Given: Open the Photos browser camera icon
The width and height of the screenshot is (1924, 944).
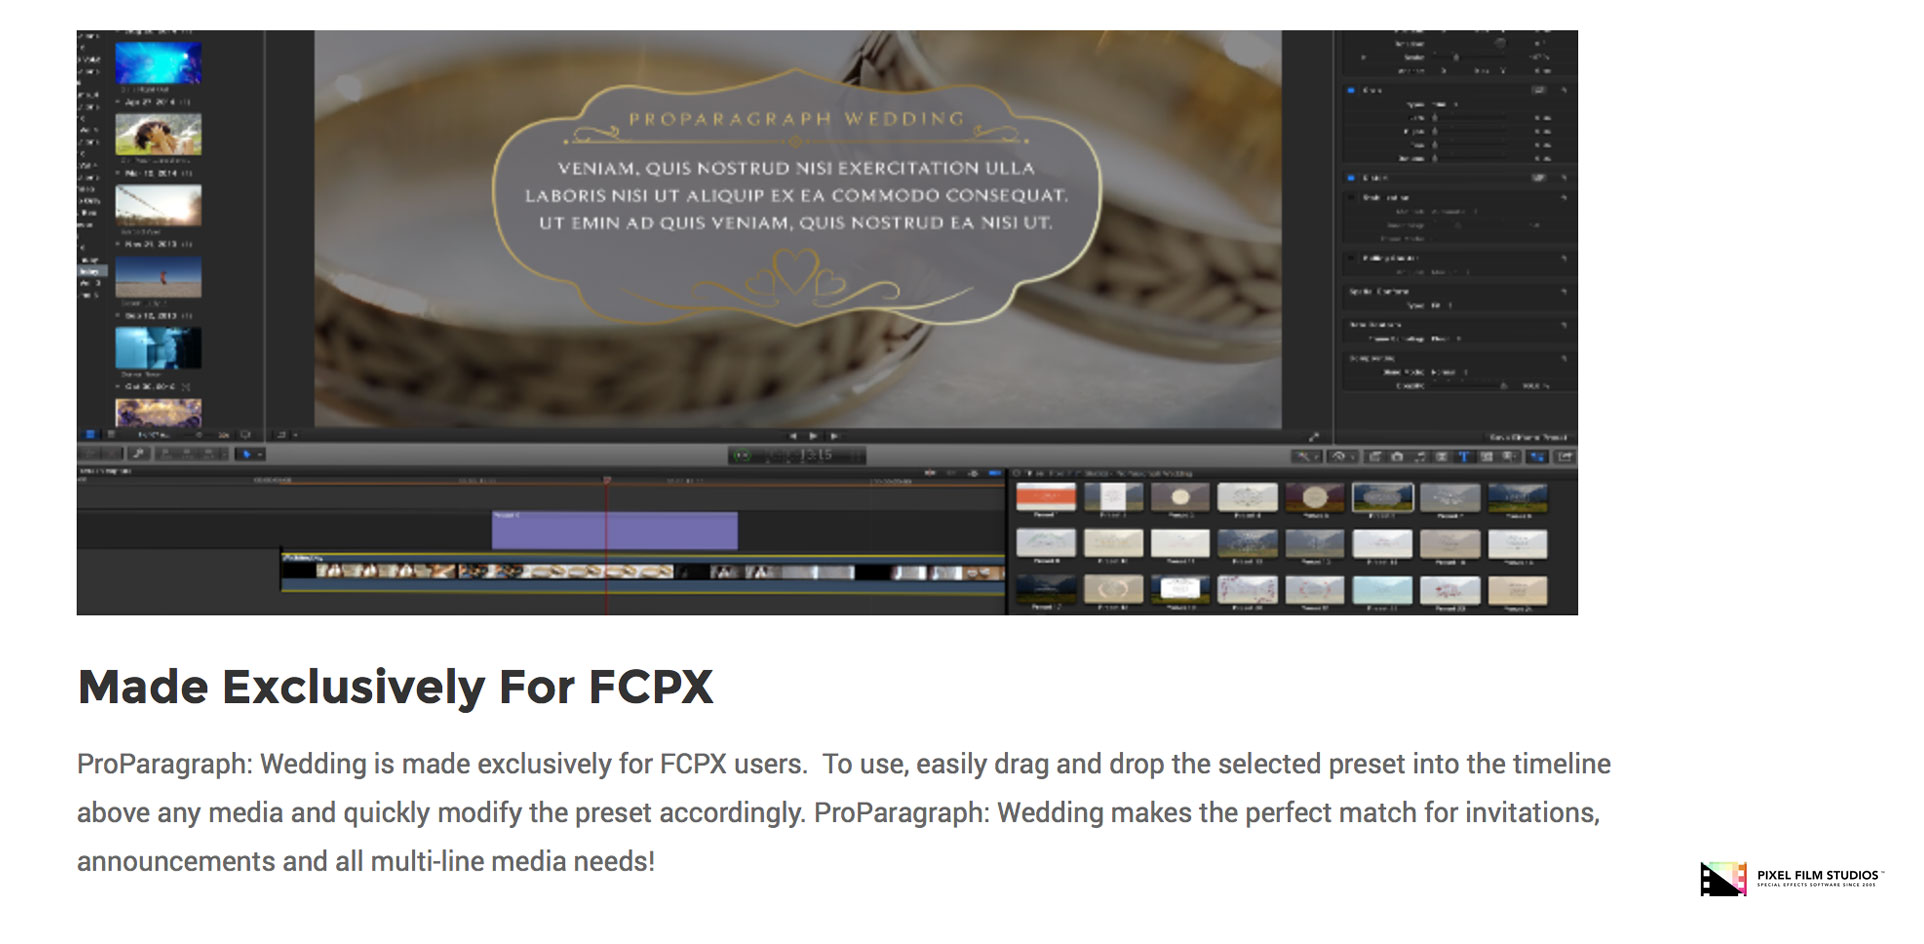Looking at the screenshot, I should [1397, 457].
